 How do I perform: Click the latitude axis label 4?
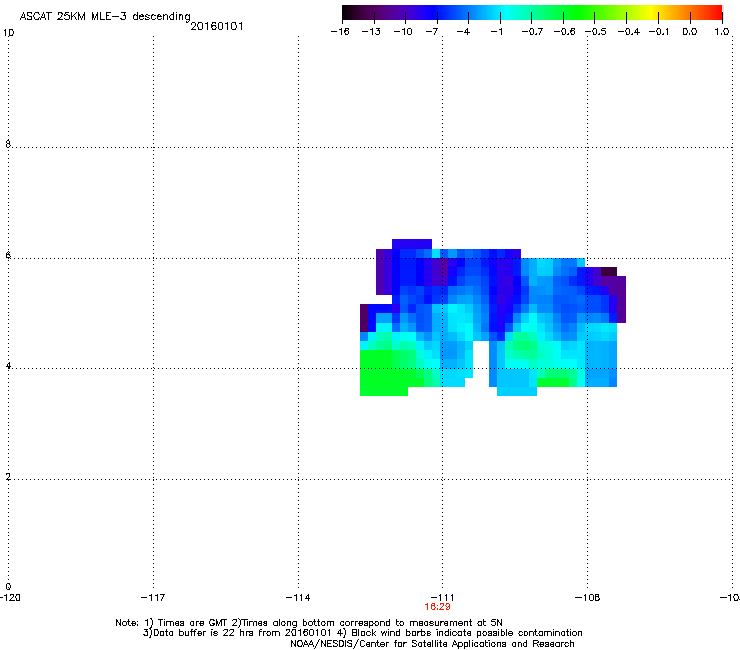pyautogui.click(x=8, y=366)
